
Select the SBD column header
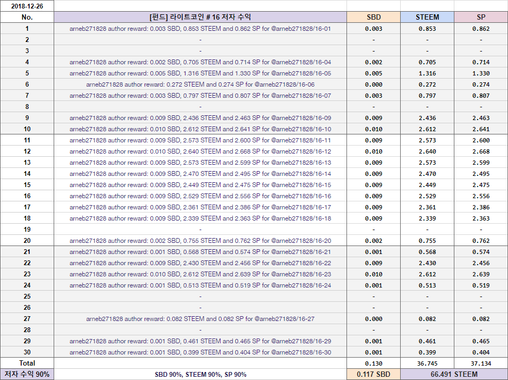click(373, 17)
